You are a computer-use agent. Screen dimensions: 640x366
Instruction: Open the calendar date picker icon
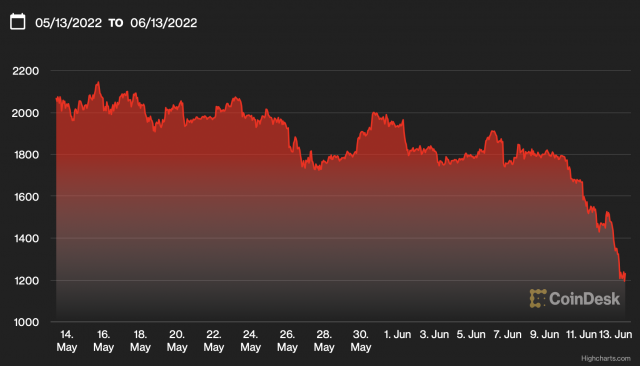tap(18, 22)
